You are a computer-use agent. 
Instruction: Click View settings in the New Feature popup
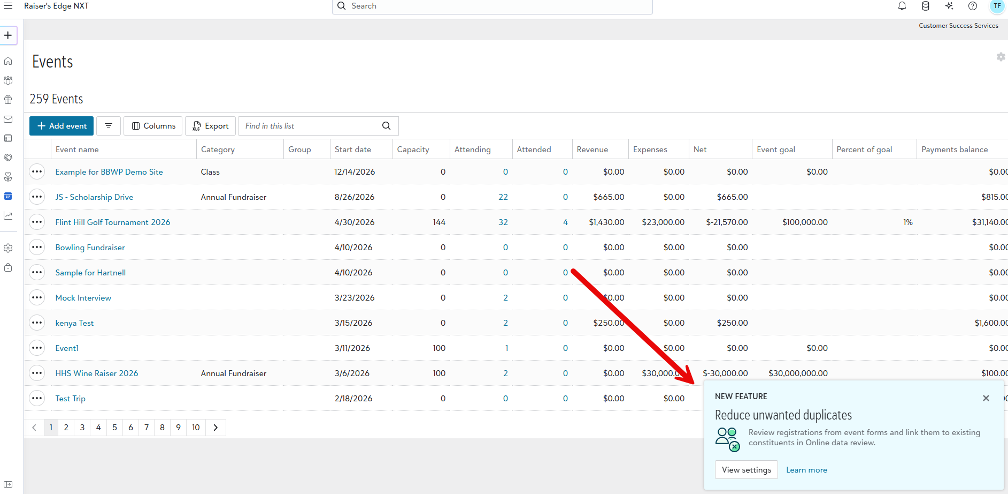pyautogui.click(x=746, y=470)
